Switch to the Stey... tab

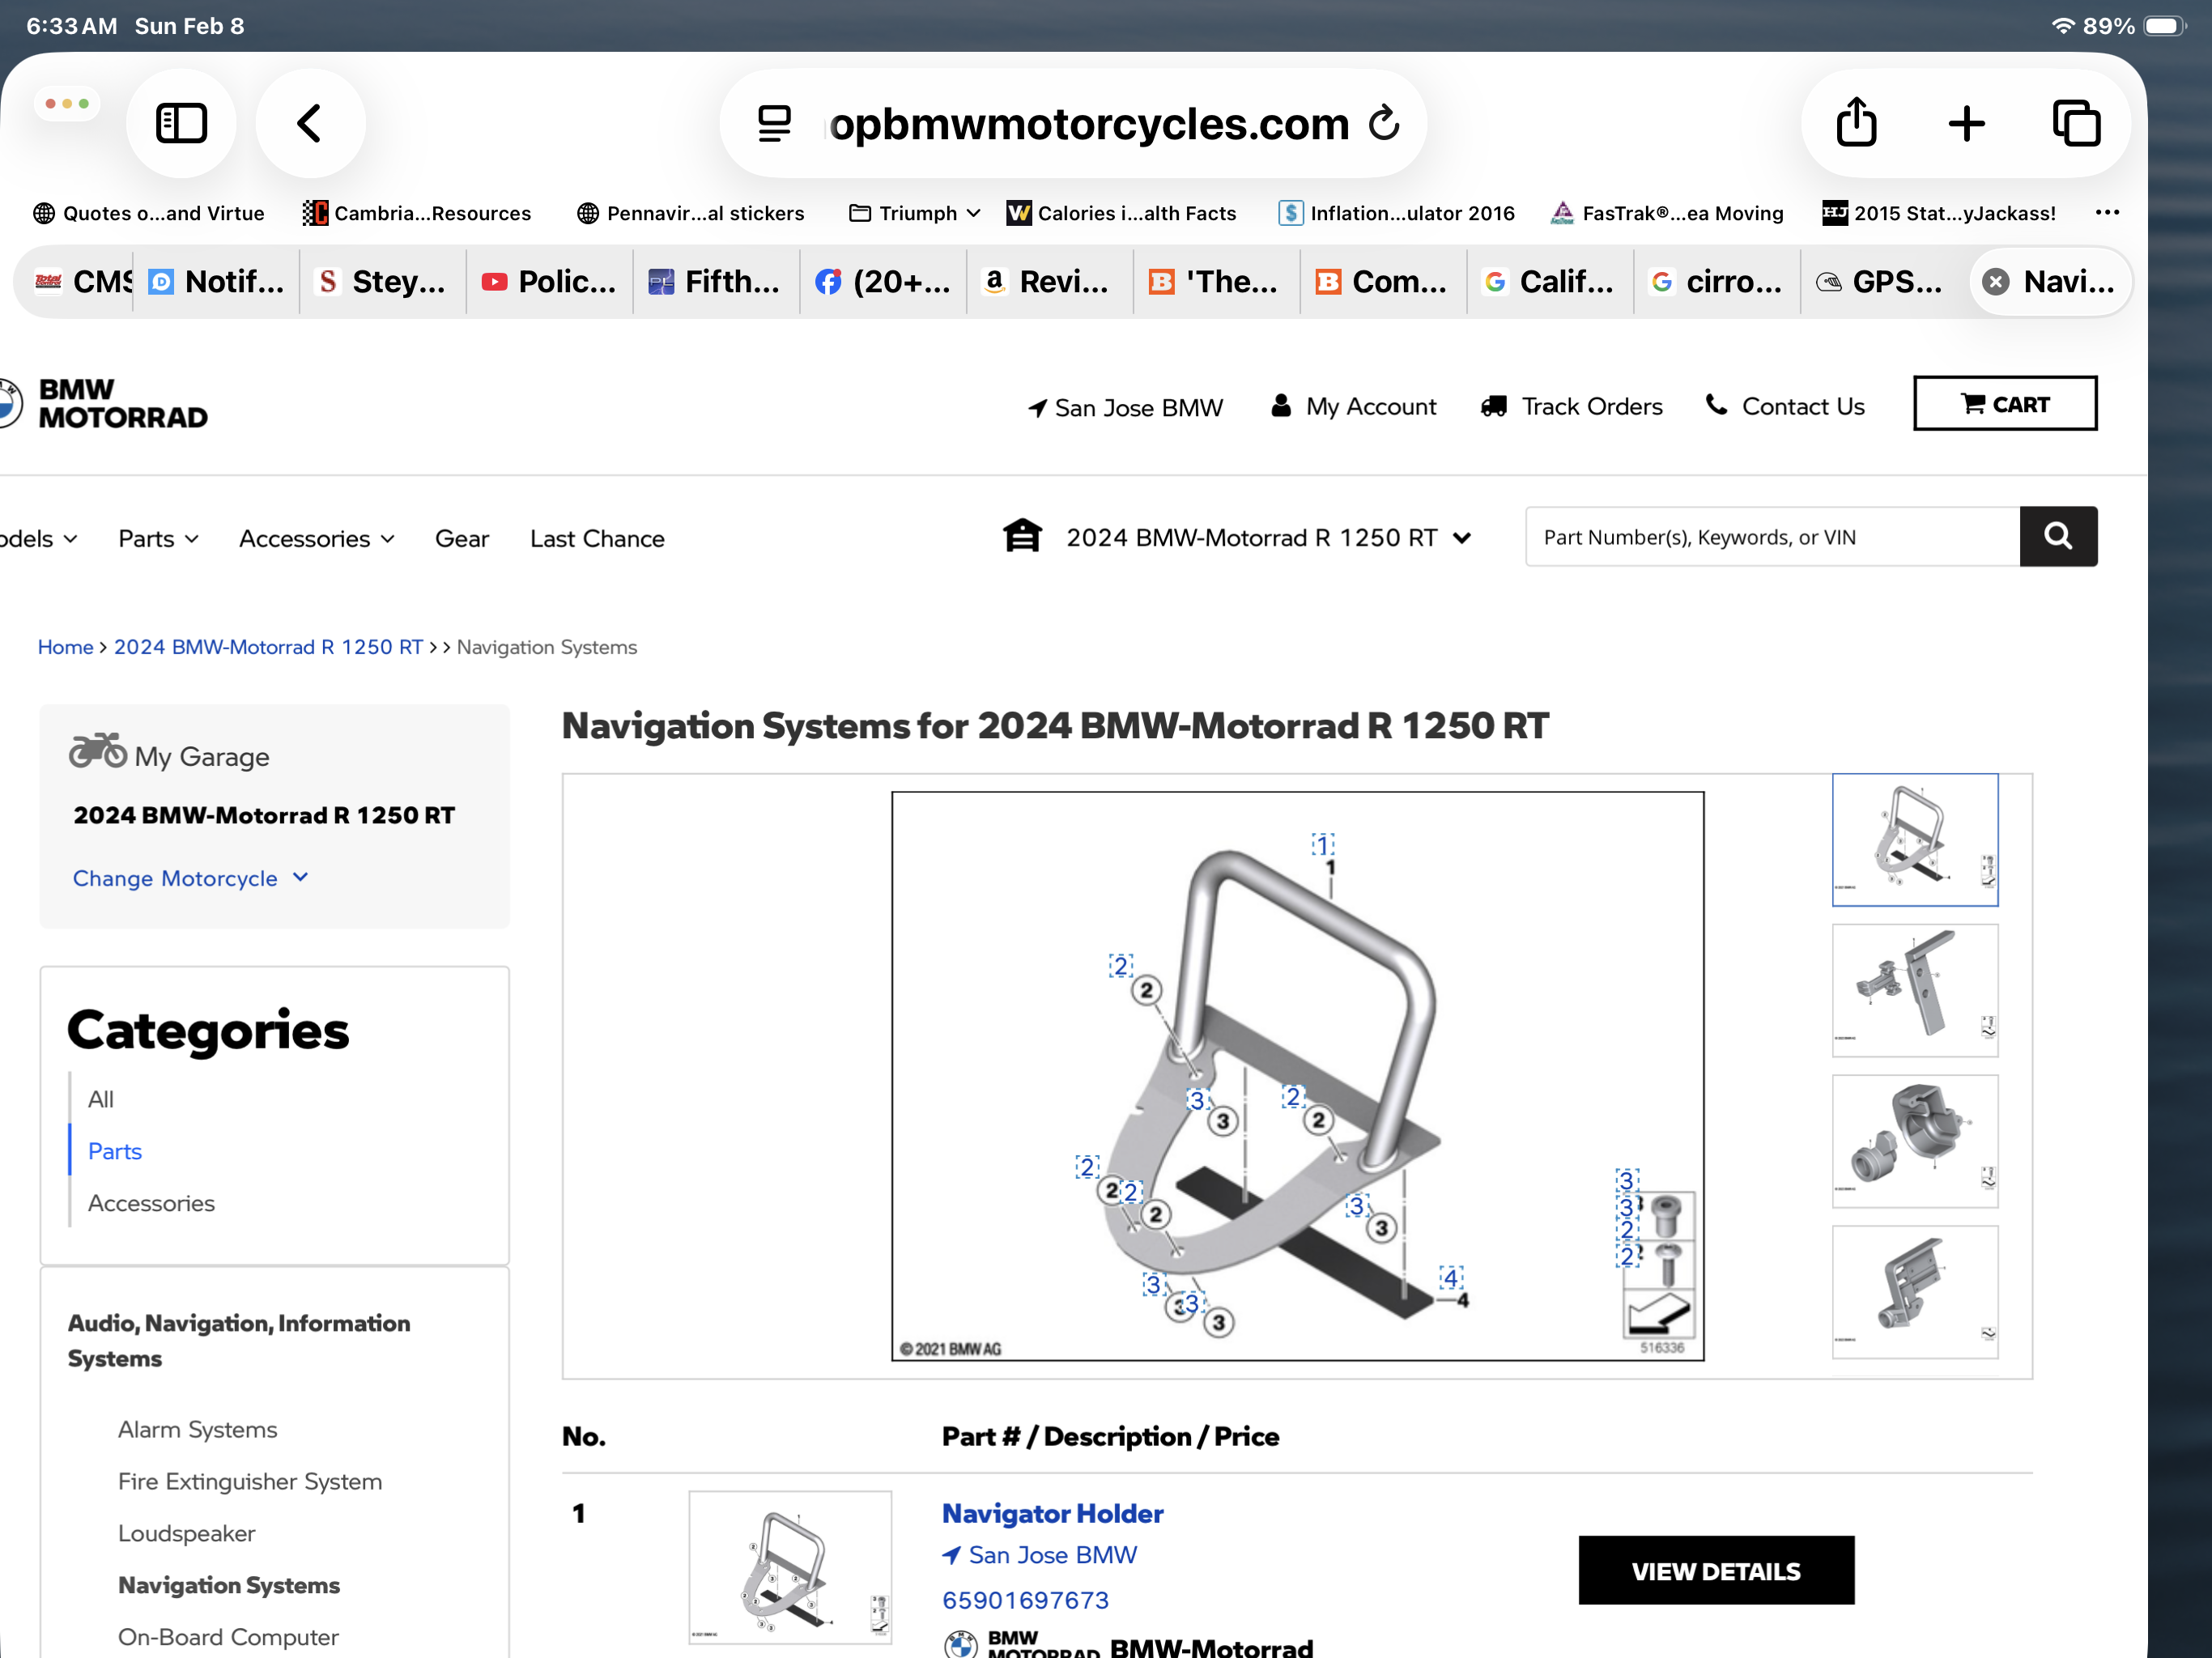click(x=383, y=282)
